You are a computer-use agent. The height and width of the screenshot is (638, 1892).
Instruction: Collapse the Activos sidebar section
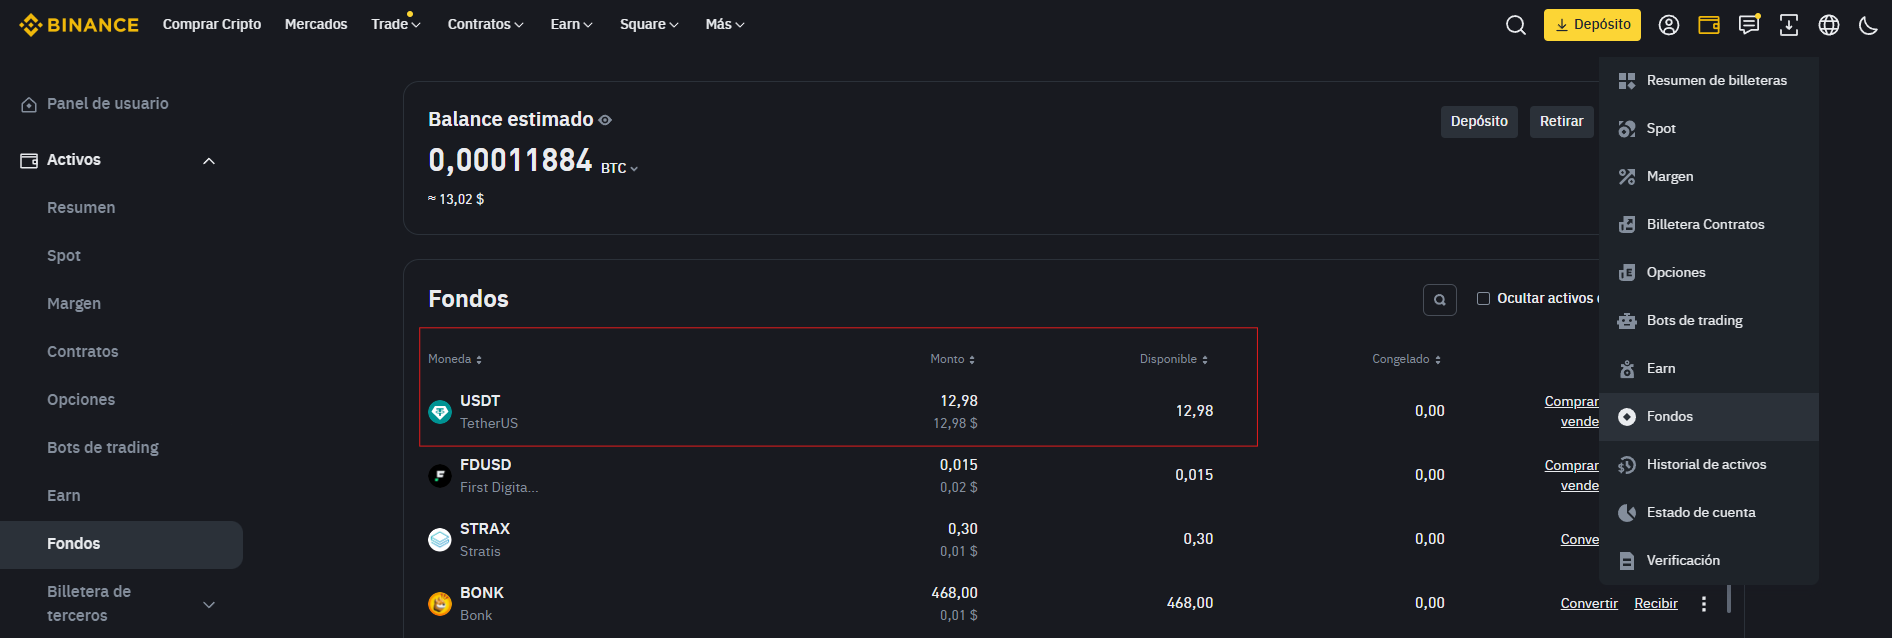coord(209,161)
